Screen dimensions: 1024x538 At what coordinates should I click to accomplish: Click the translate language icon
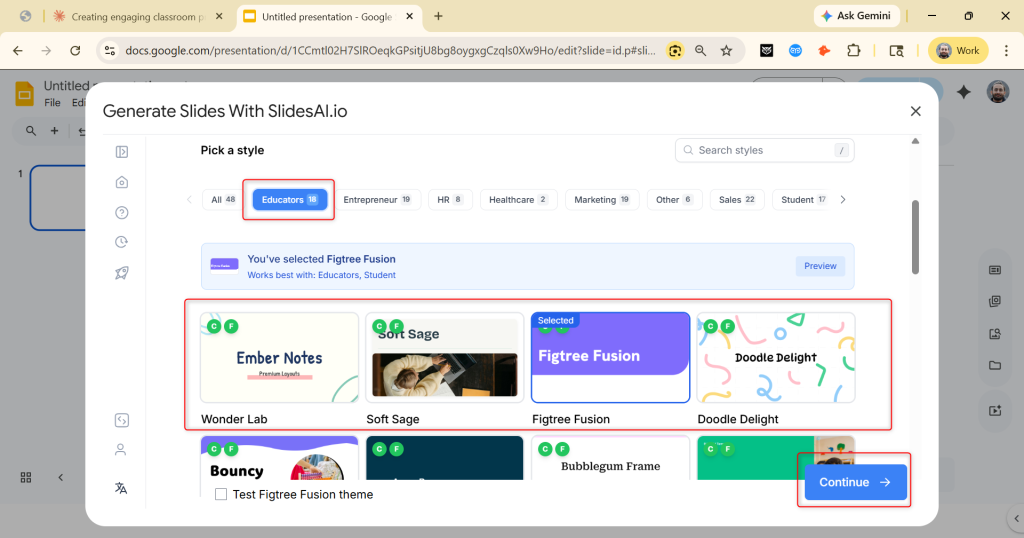click(x=121, y=488)
